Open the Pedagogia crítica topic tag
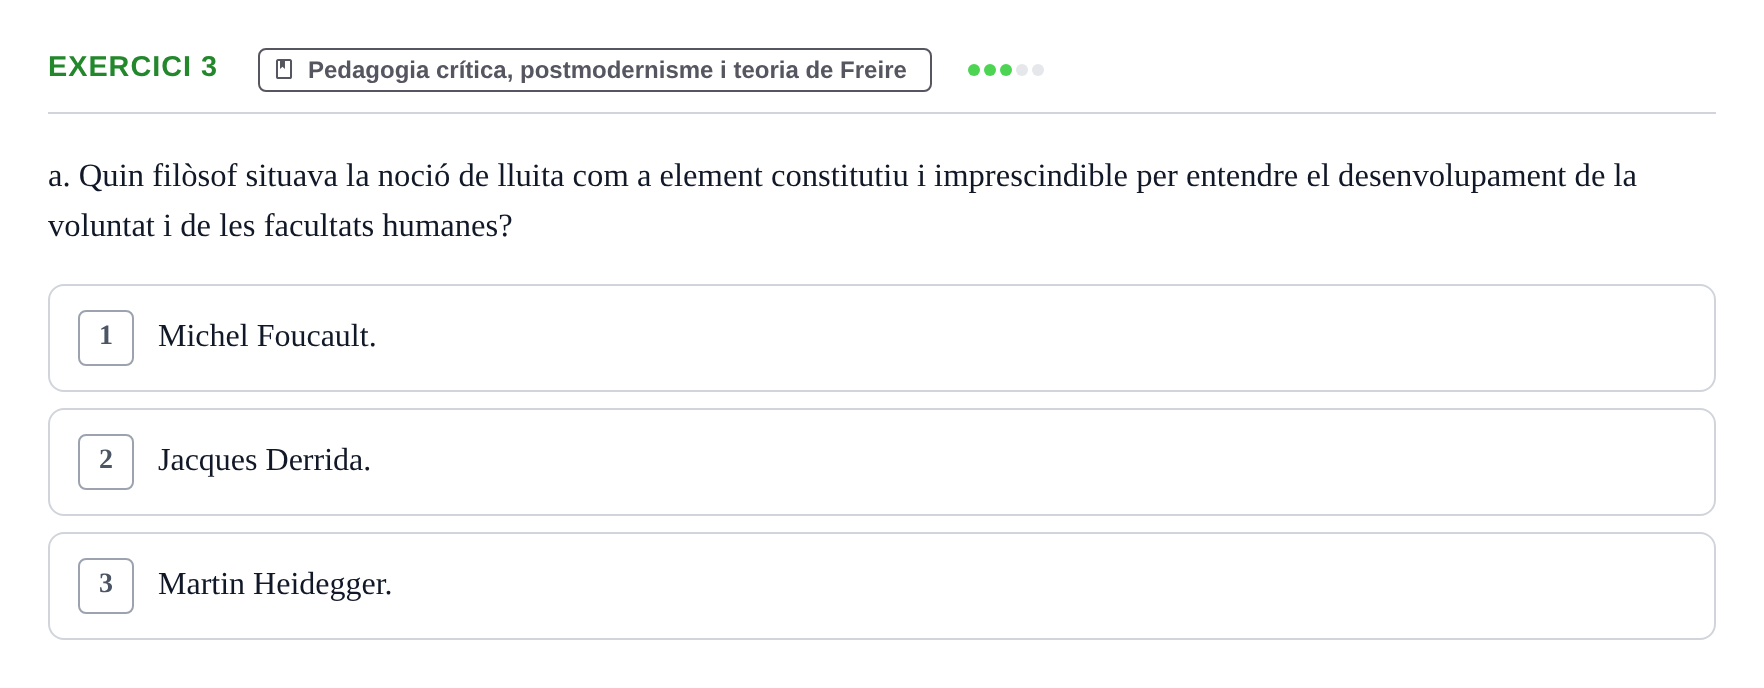 coord(595,70)
